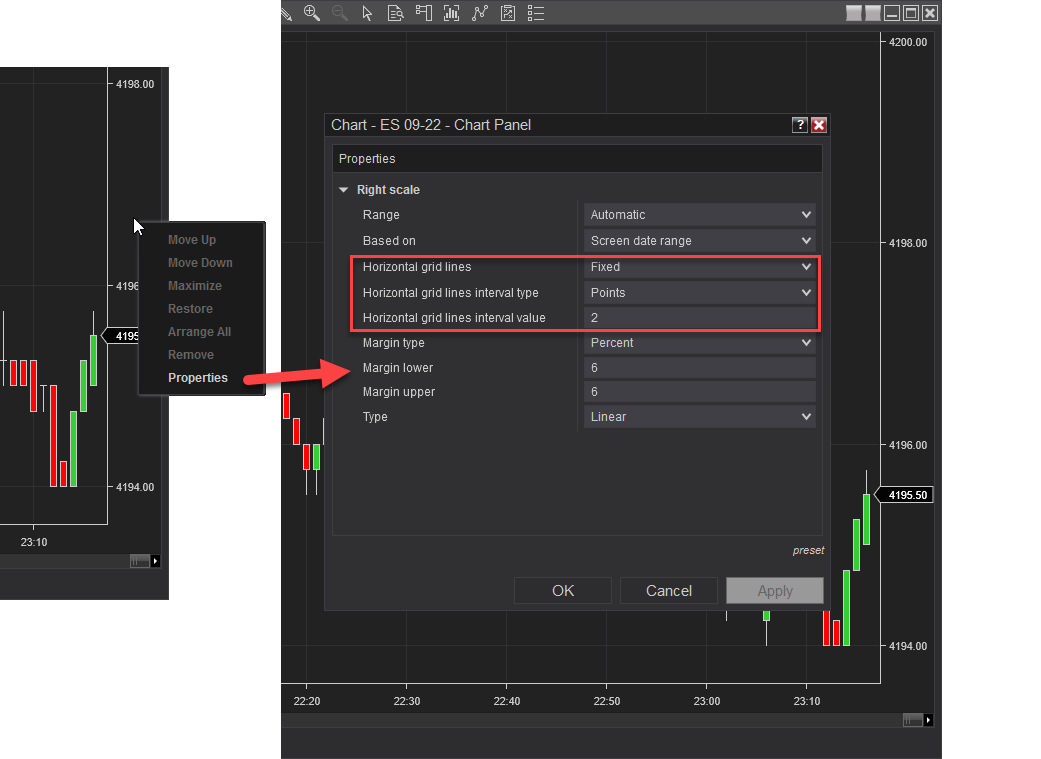The height and width of the screenshot is (759, 1041).
Task: Click the Apply button
Action: [x=775, y=590]
